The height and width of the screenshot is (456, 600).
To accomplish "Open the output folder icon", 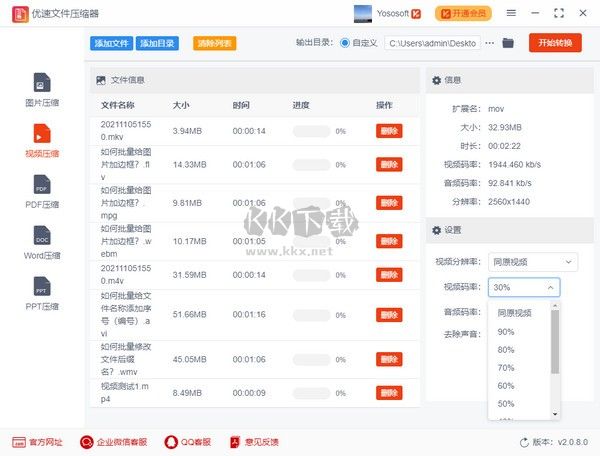I will [508, 43].
